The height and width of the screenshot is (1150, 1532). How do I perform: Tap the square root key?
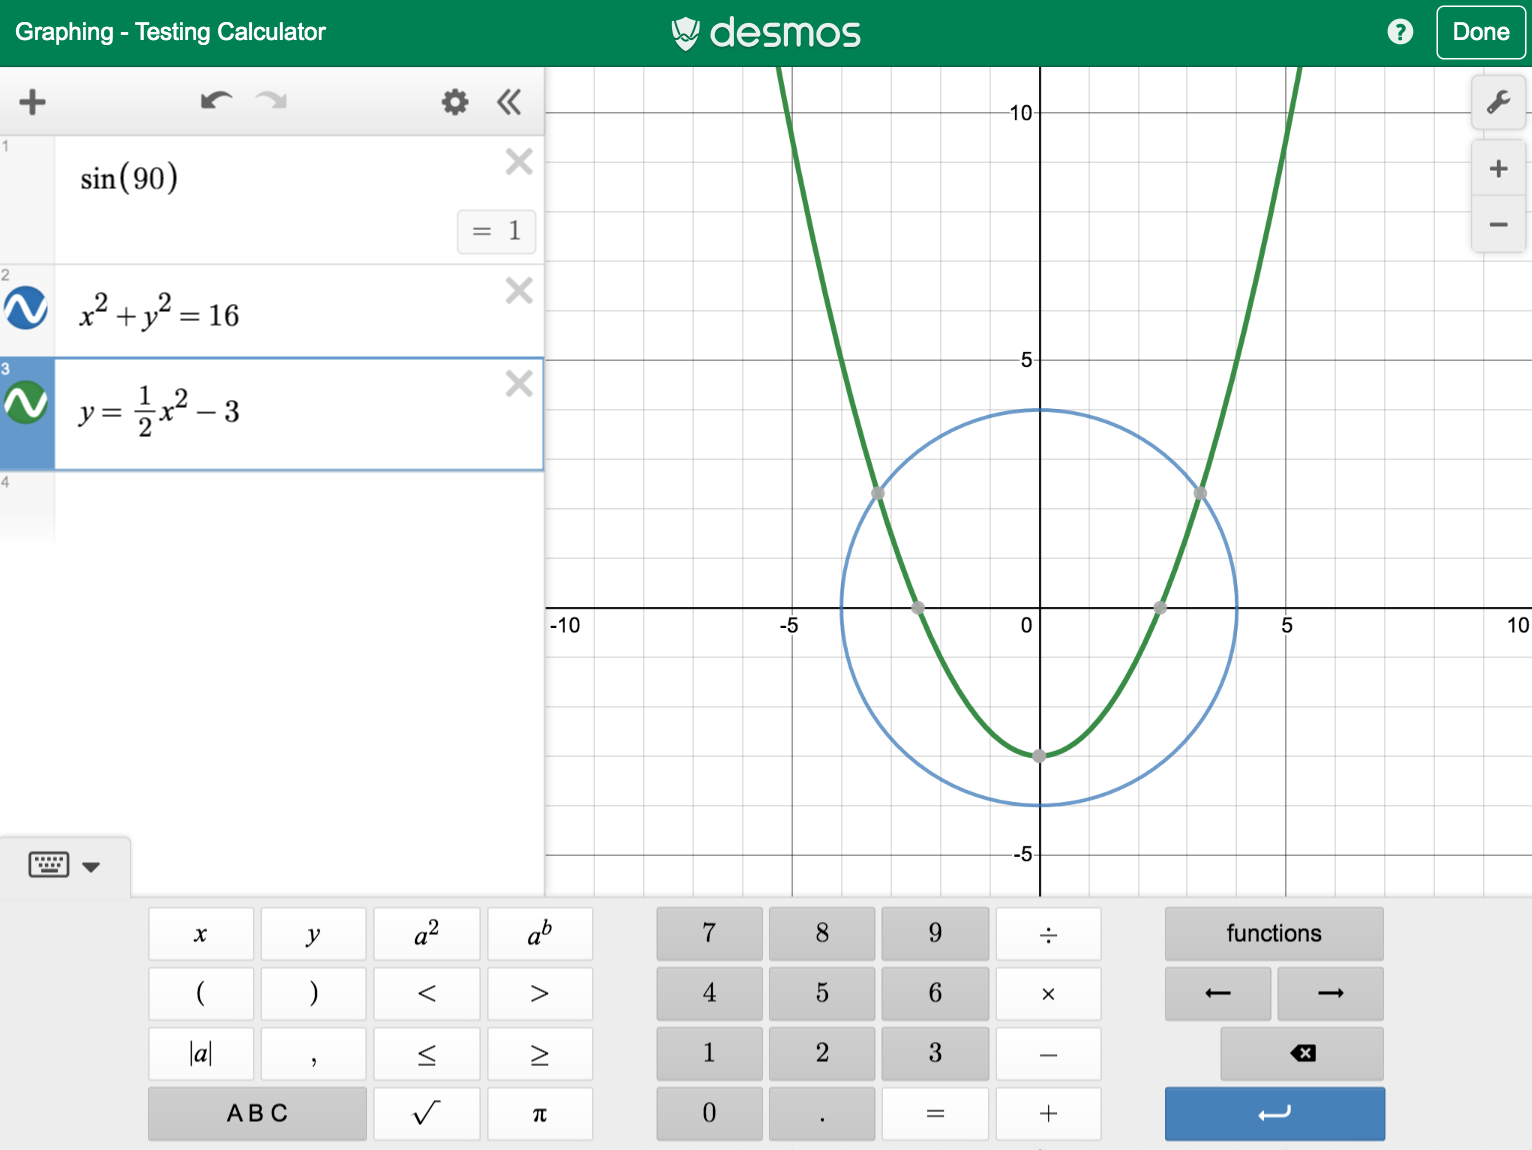(426, 1113)
